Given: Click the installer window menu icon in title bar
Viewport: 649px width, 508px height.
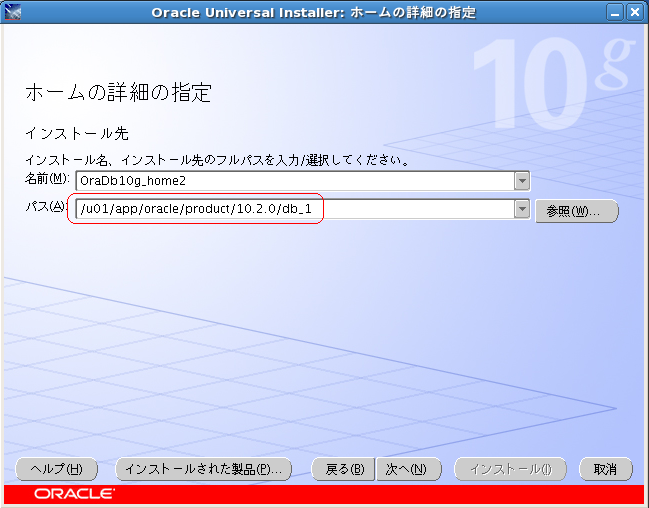Looking at the screenshot, I should [12, 12].
